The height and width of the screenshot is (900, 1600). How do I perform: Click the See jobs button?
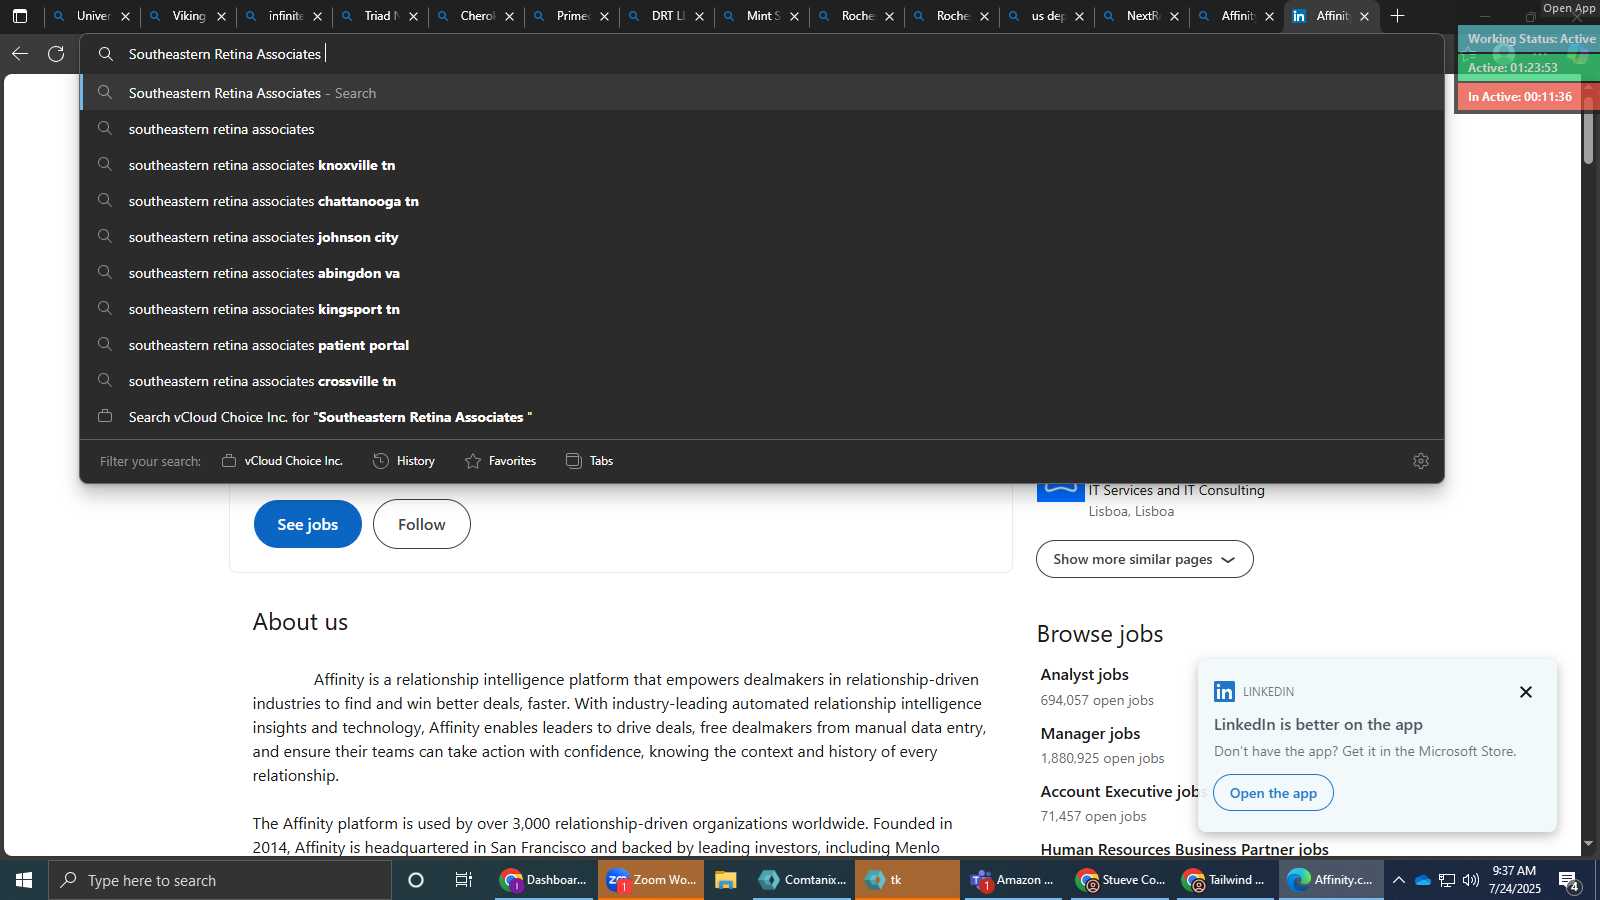click(308, 524)
